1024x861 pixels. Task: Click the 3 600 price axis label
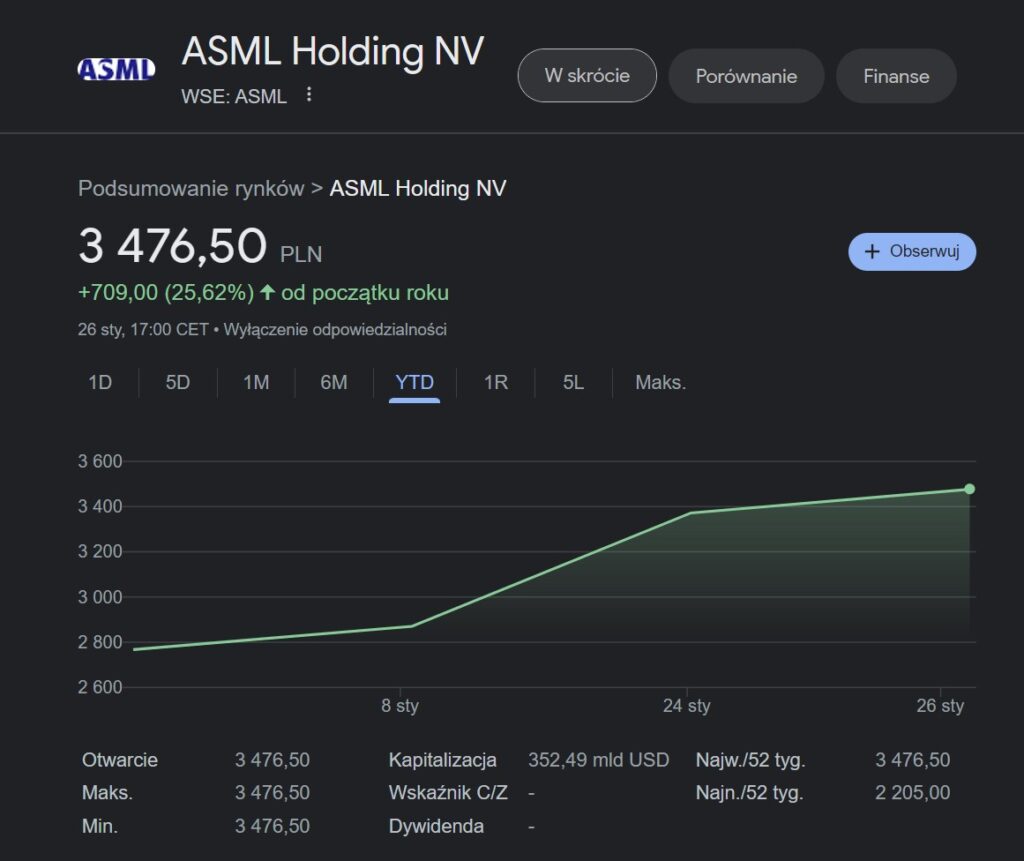[x=100, y=461]
